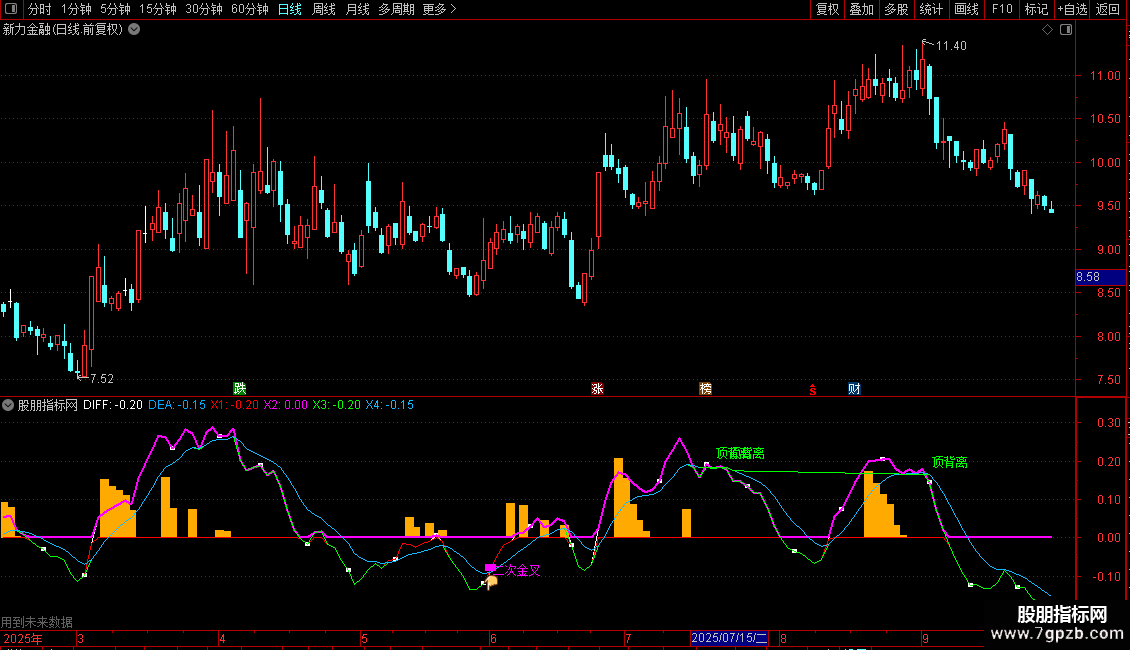1130x650 pixels.
Task: Open F10 company info
Action: coord(1002,9)
